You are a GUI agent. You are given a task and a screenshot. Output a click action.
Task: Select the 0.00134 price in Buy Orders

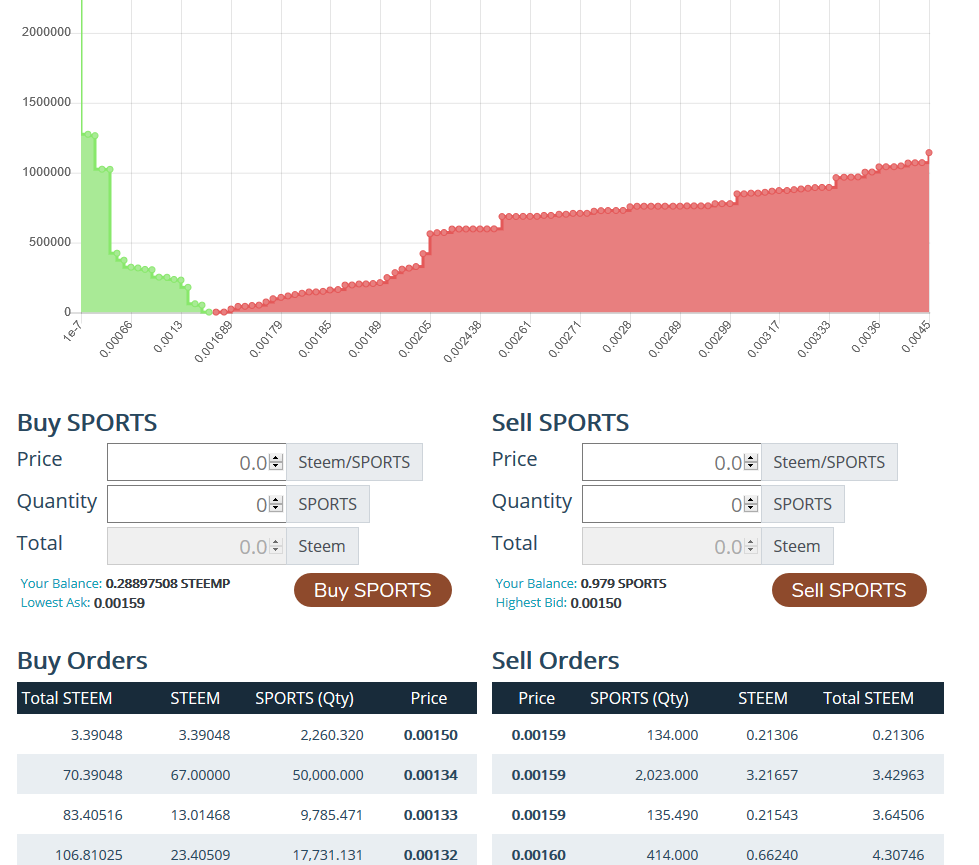pos(430,775)
